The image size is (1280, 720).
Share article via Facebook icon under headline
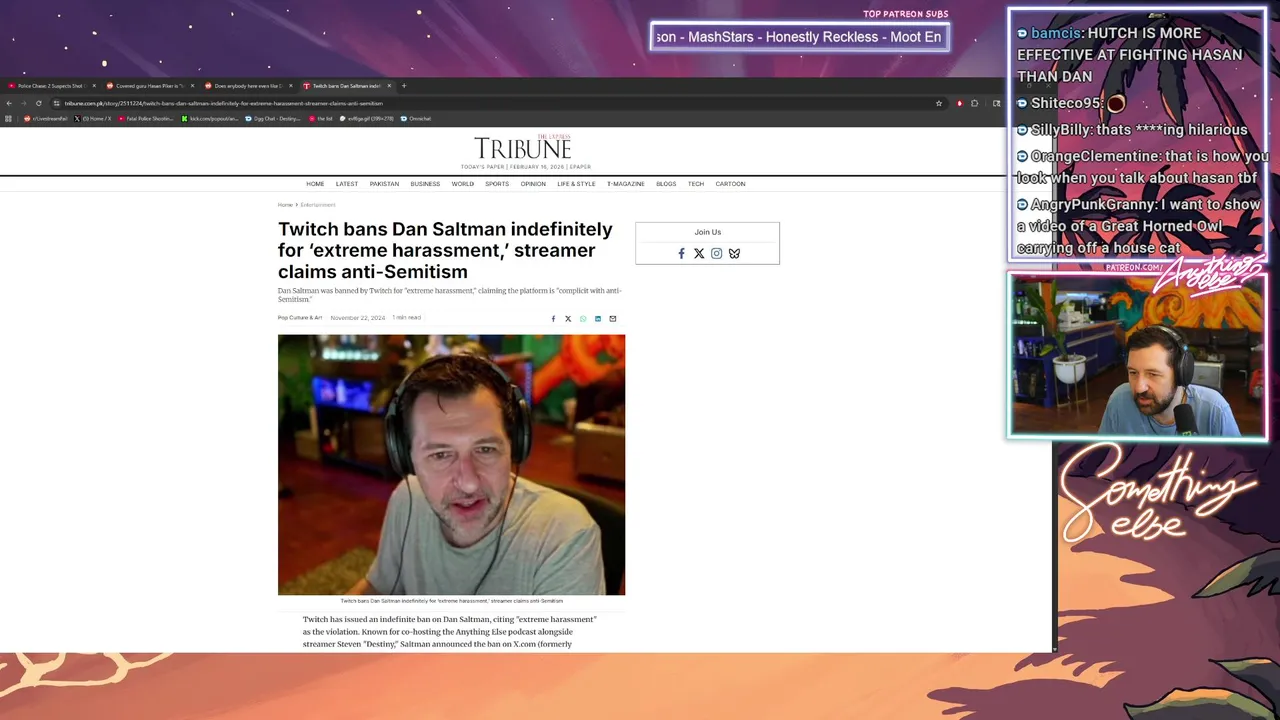point(553,319)
